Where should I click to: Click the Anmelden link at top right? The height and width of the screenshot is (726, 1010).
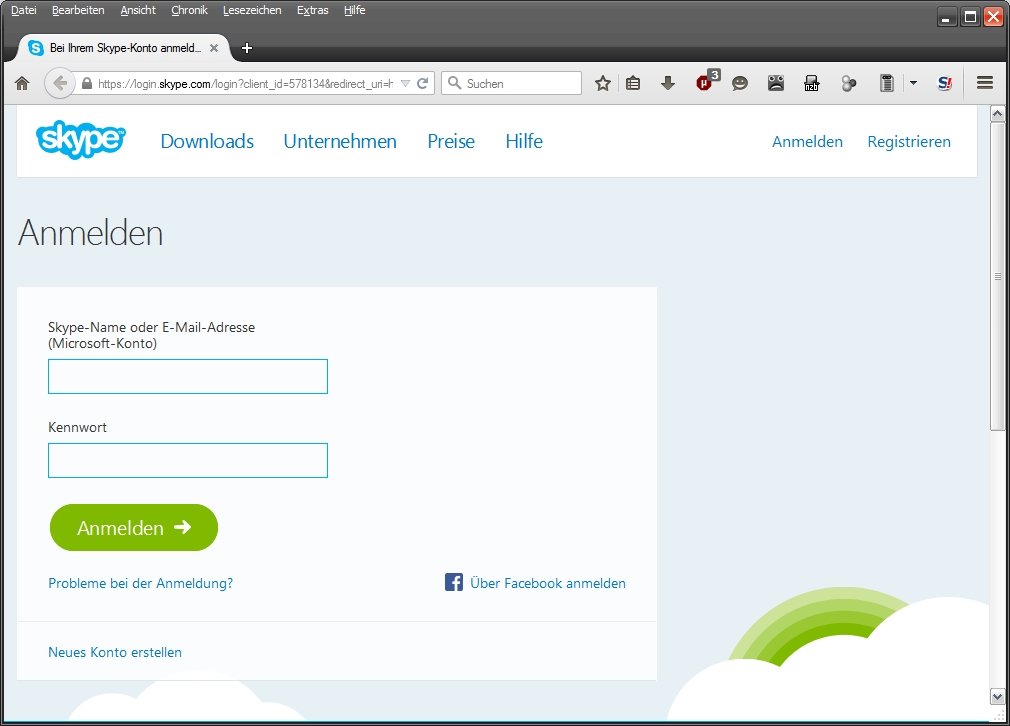click(x=807, y=142)
